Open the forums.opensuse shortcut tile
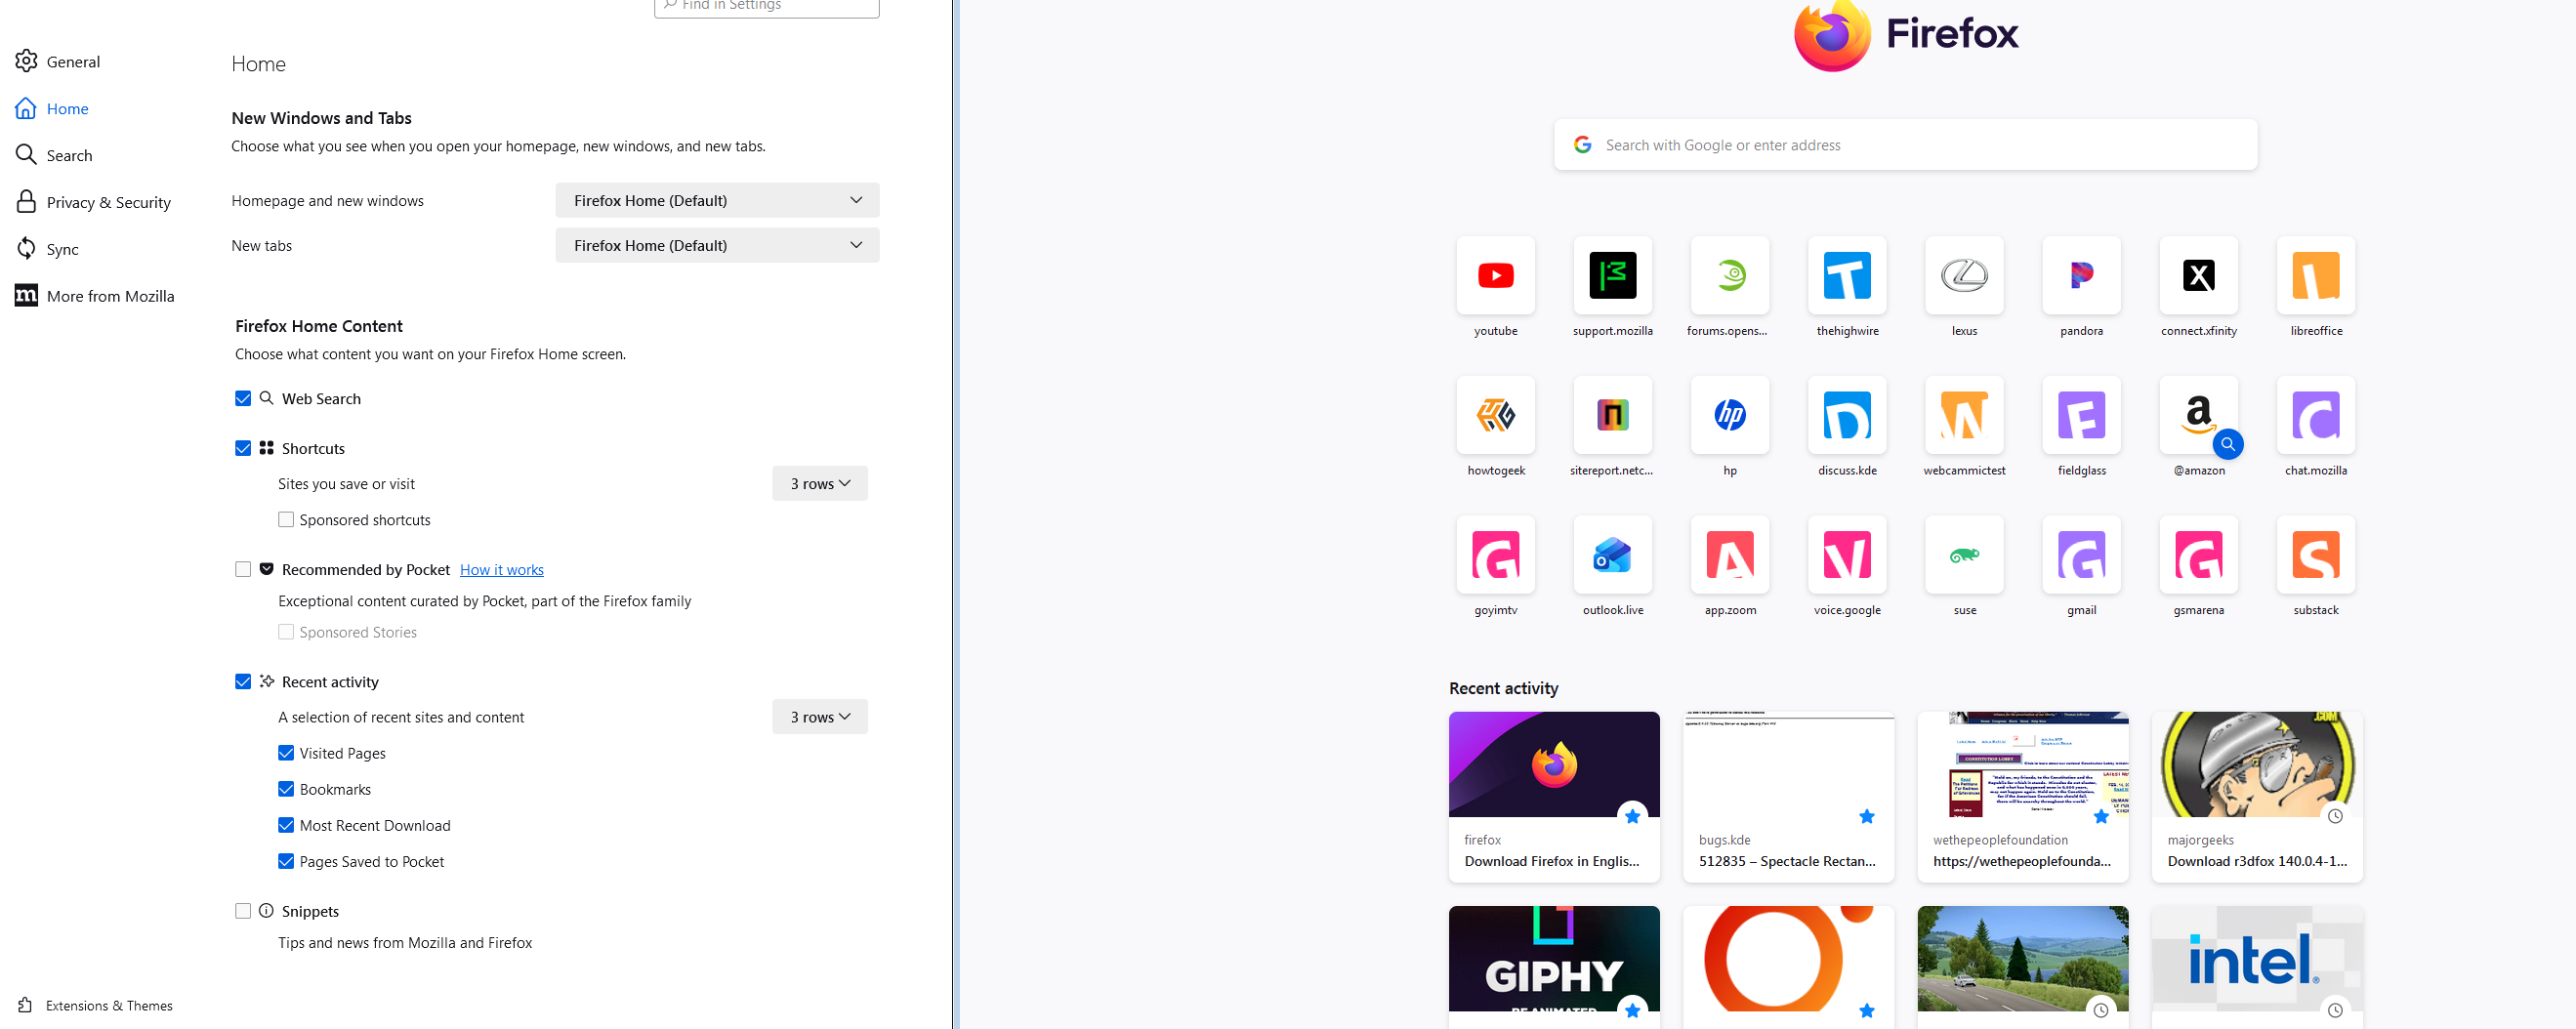Image resolution: width=2576 pixels, height=1029 pixels. click(1729, 275)
